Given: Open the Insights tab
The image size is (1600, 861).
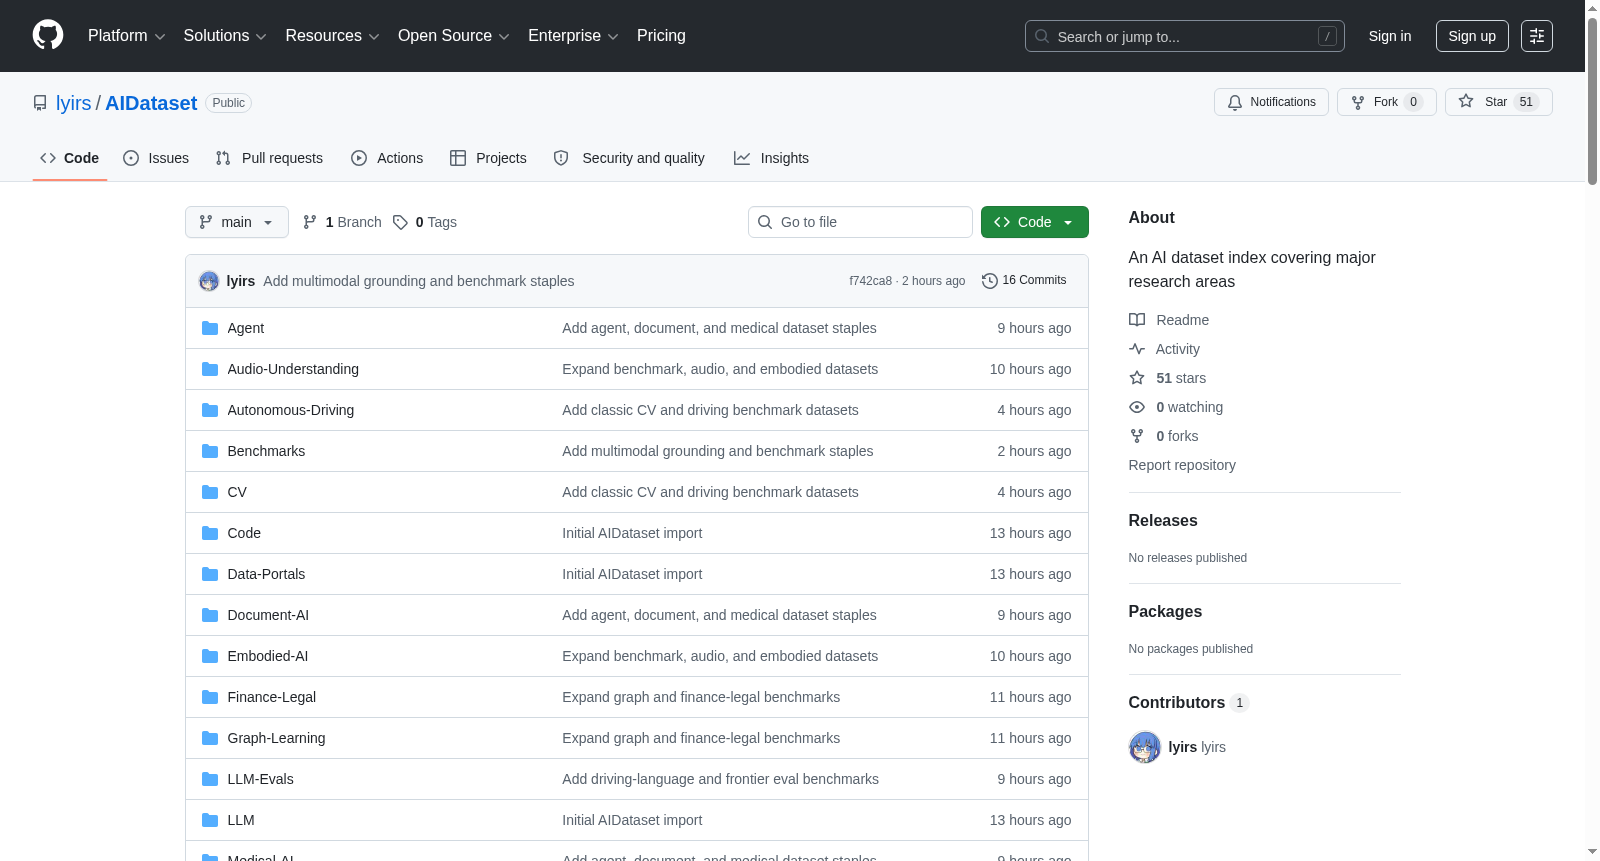Looking at the screenshot, I should coord(771,158).
